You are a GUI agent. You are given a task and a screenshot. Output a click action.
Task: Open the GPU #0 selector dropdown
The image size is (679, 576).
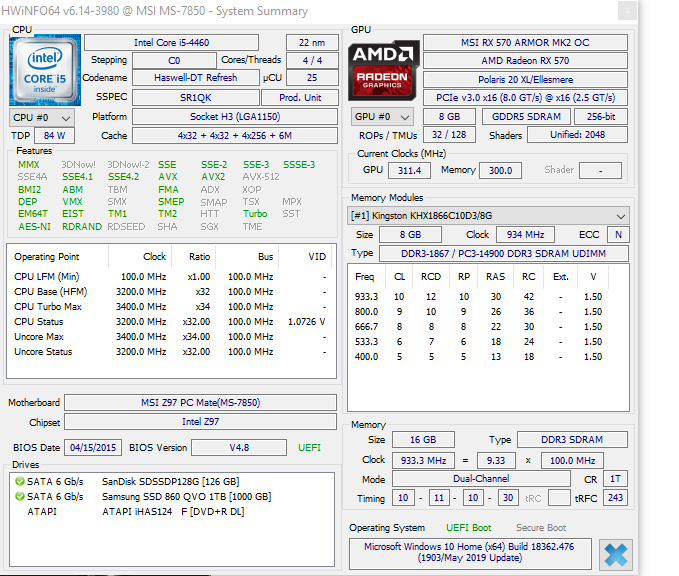[x=382, y=117]
